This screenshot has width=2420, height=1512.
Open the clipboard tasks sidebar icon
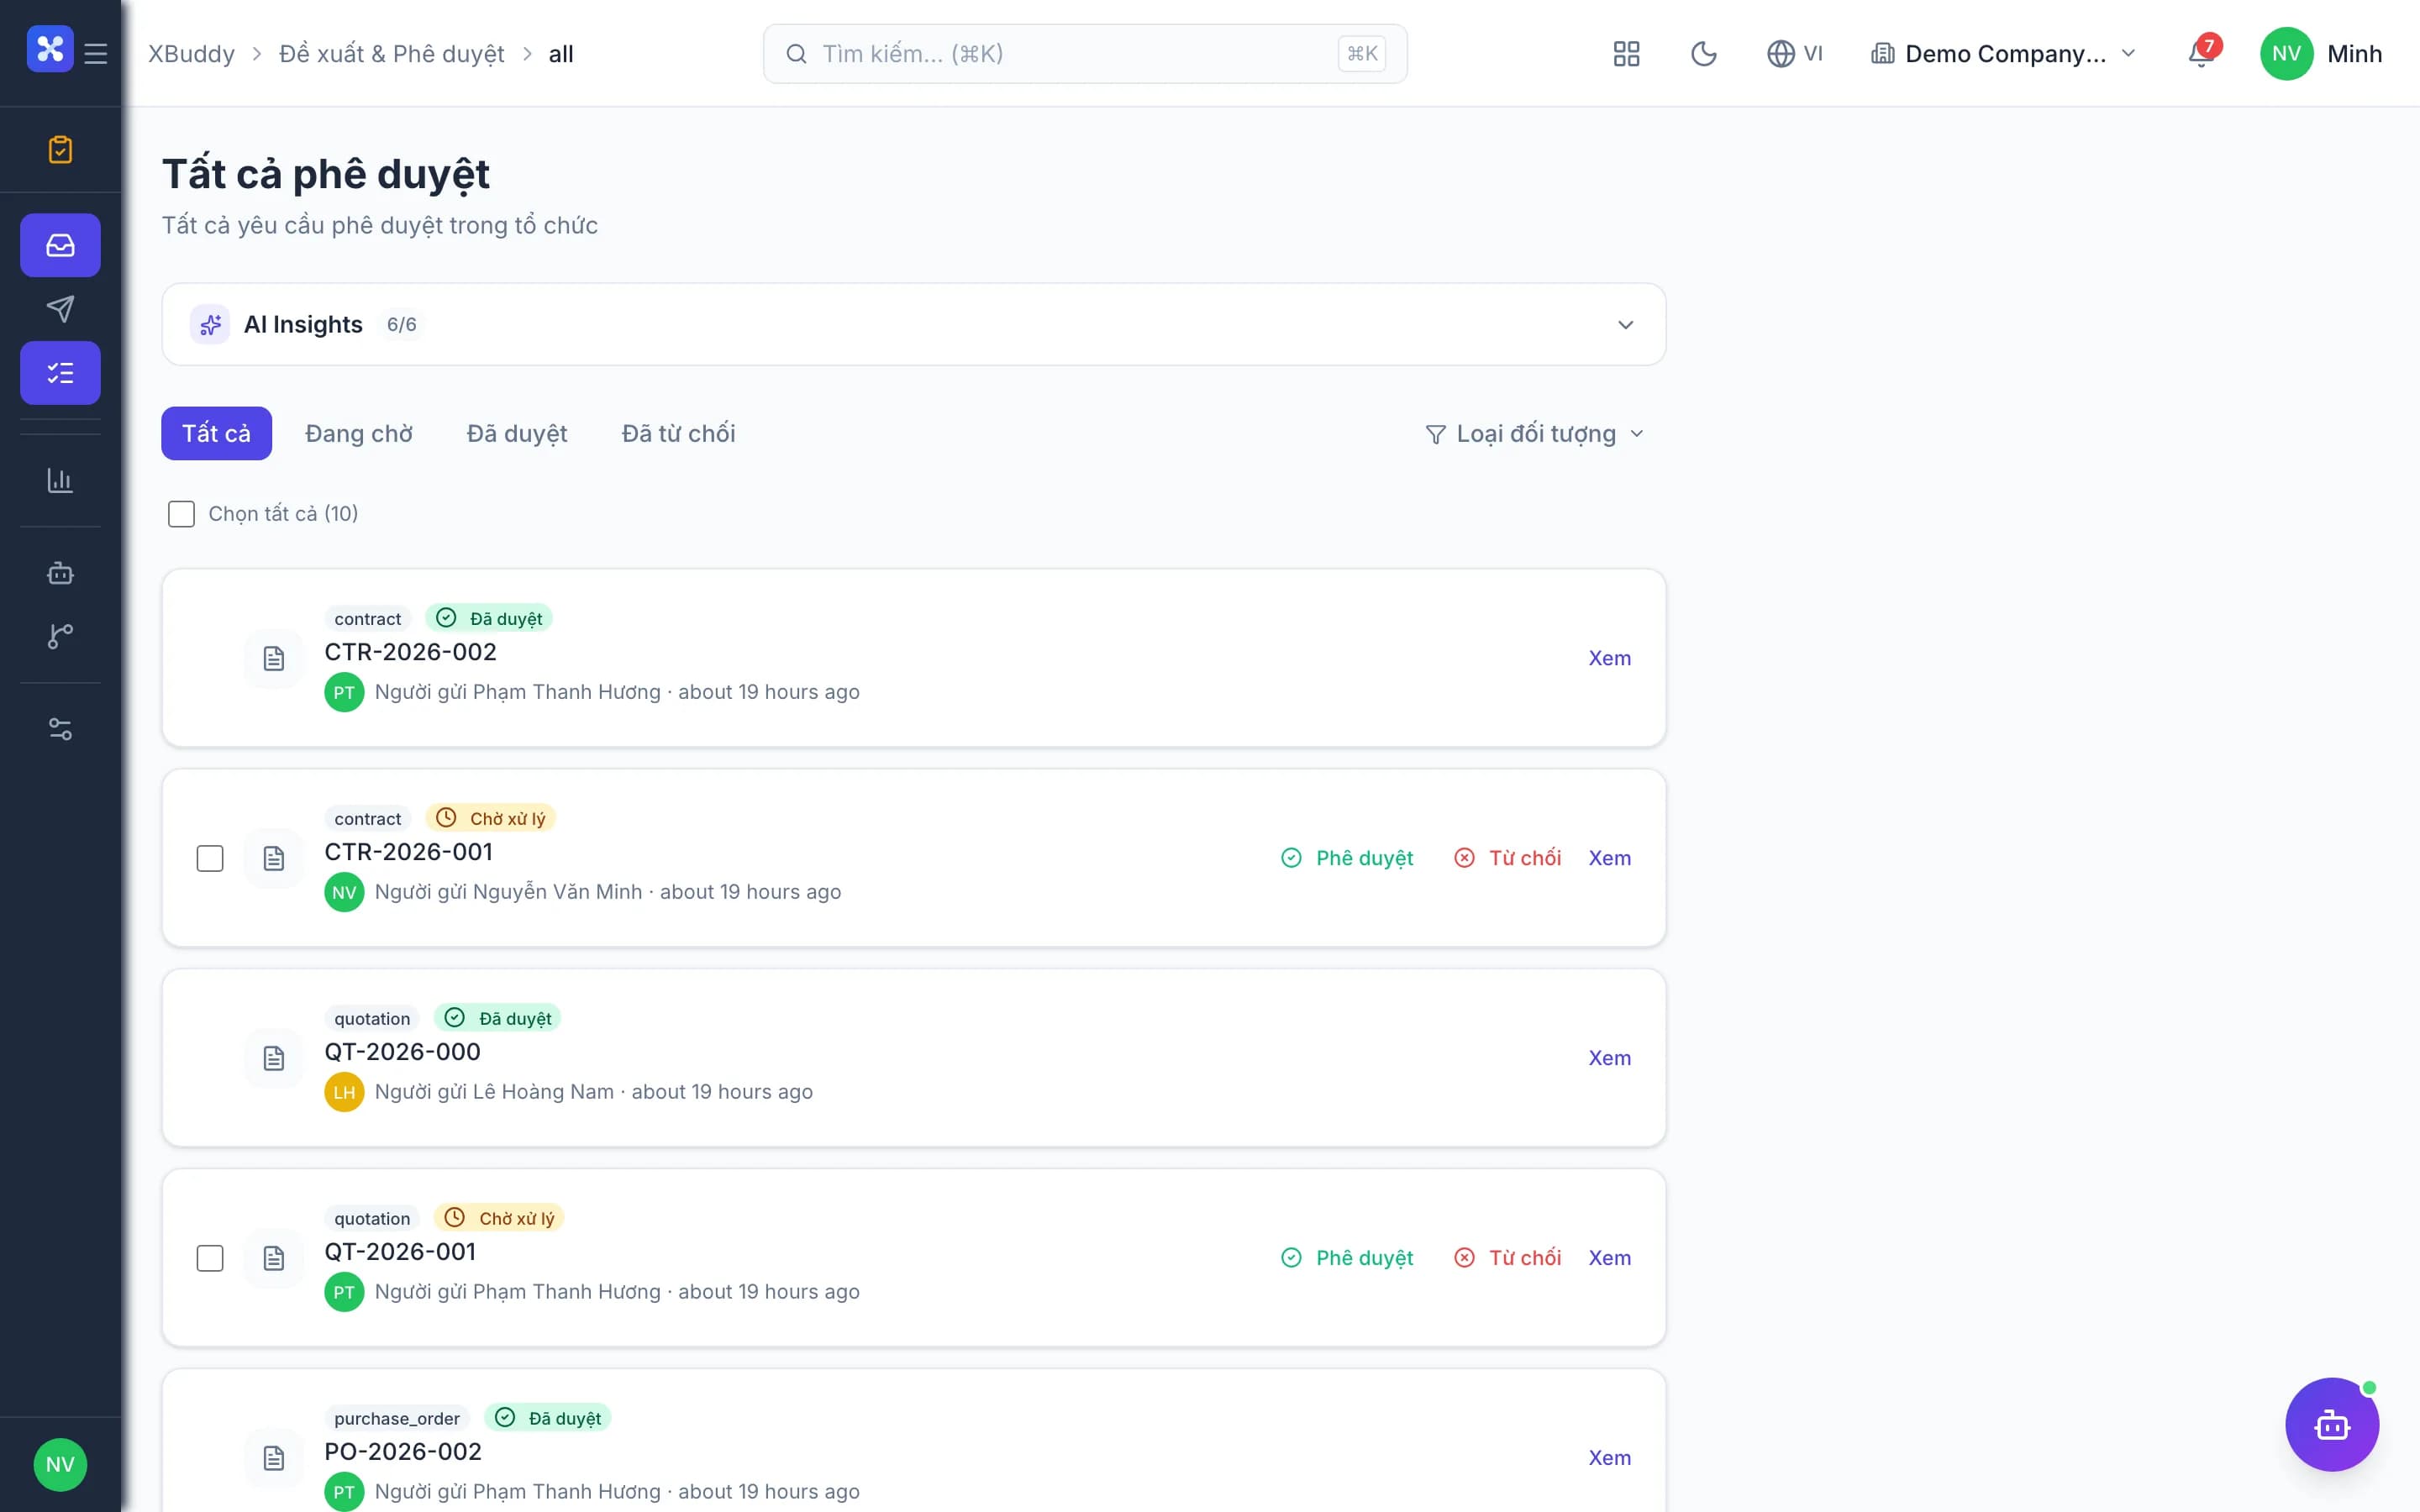point(60,150)
